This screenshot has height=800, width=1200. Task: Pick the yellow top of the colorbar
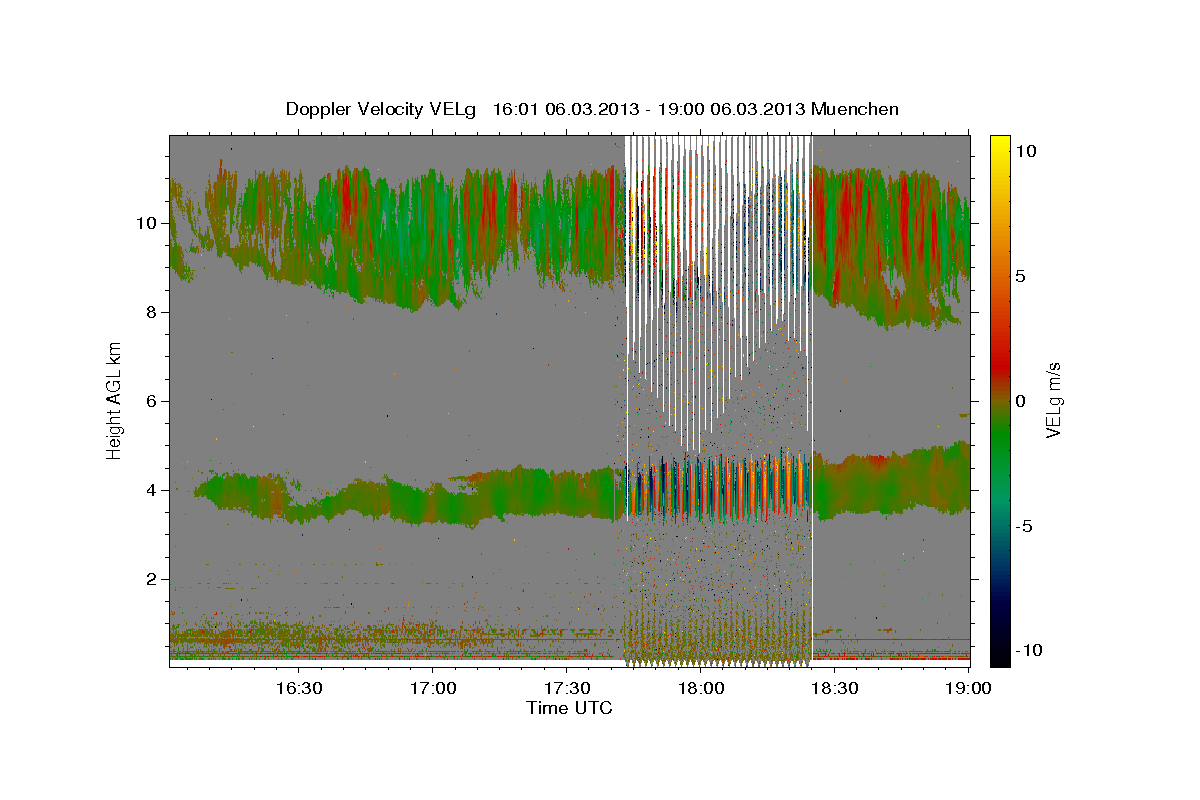click(999, 145)
